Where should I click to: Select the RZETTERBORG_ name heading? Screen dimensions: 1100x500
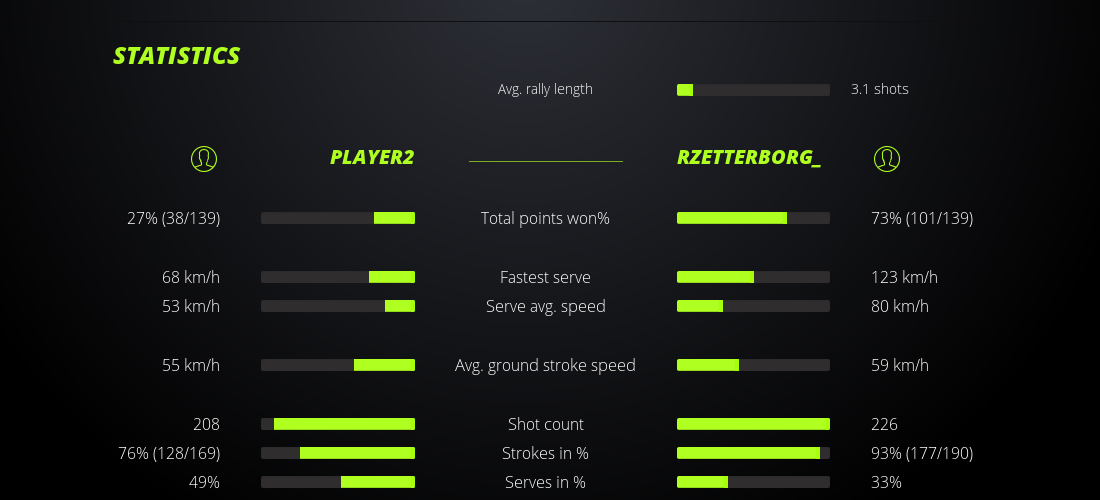pos(749,157)
